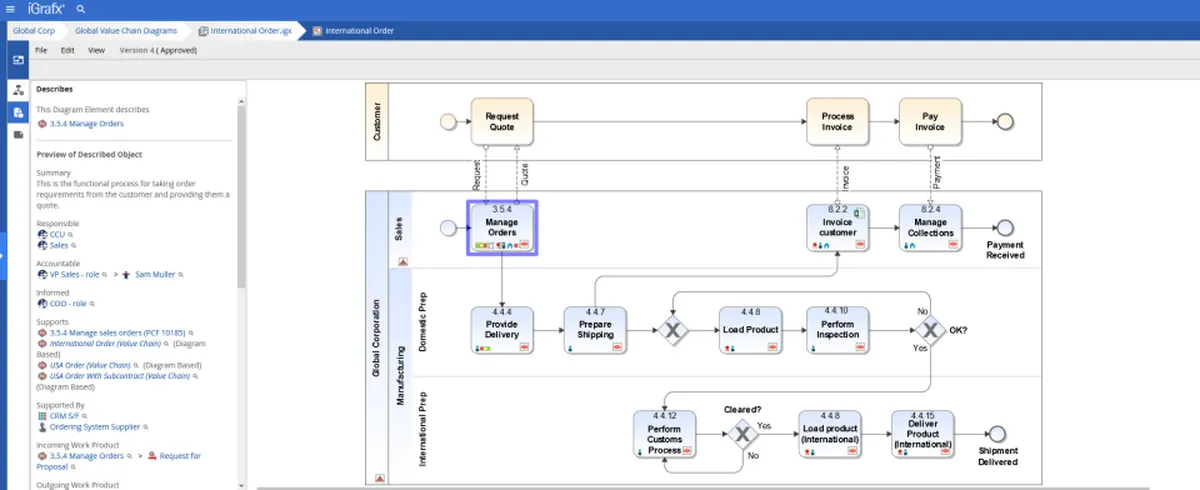Collapse the Sales lane red triangle
This screenshot has height=490, width=1200.
(x=403, y=261)
